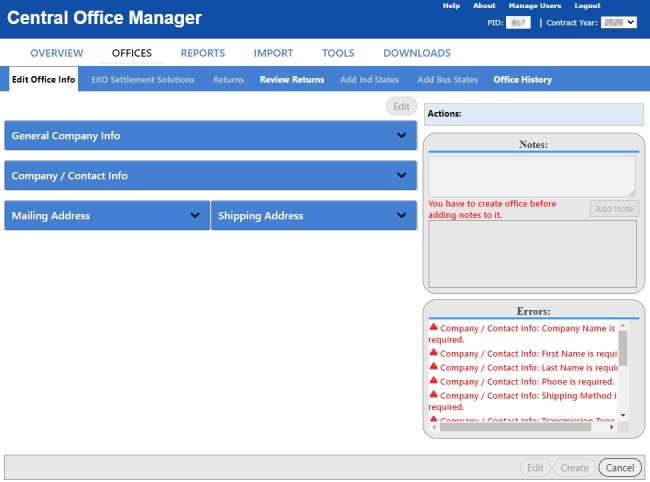650x482 pixels.
Task: Expand the General Company Info section
Action: [x=401, y=136]
